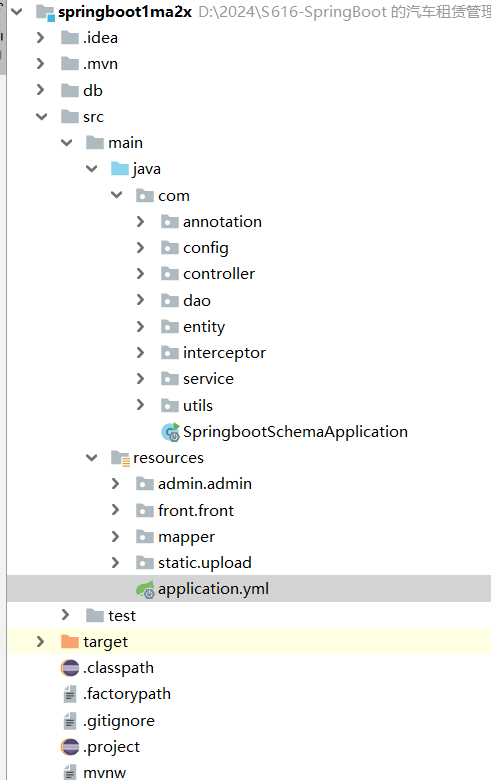Viewport: 491px width, 780px height.
Task: Expand the service package chevron
Action: coord(140,379)
